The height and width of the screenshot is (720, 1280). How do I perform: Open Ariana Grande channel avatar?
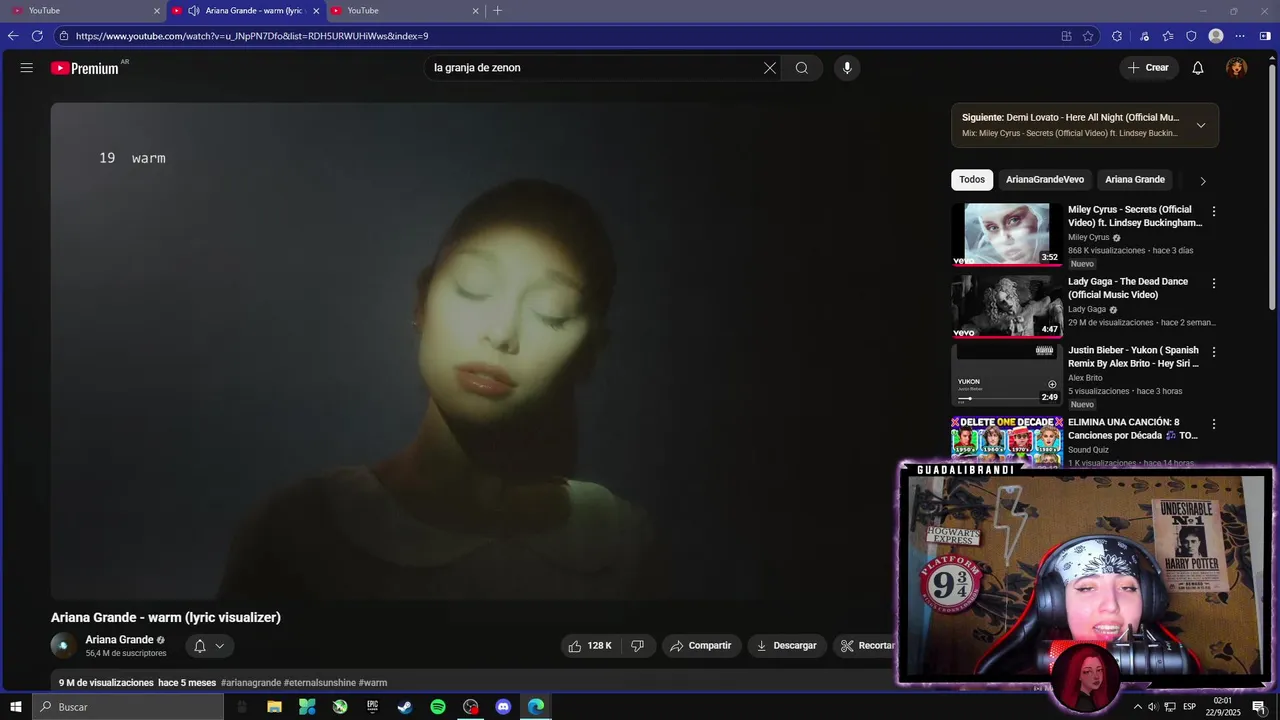point(63,646)
